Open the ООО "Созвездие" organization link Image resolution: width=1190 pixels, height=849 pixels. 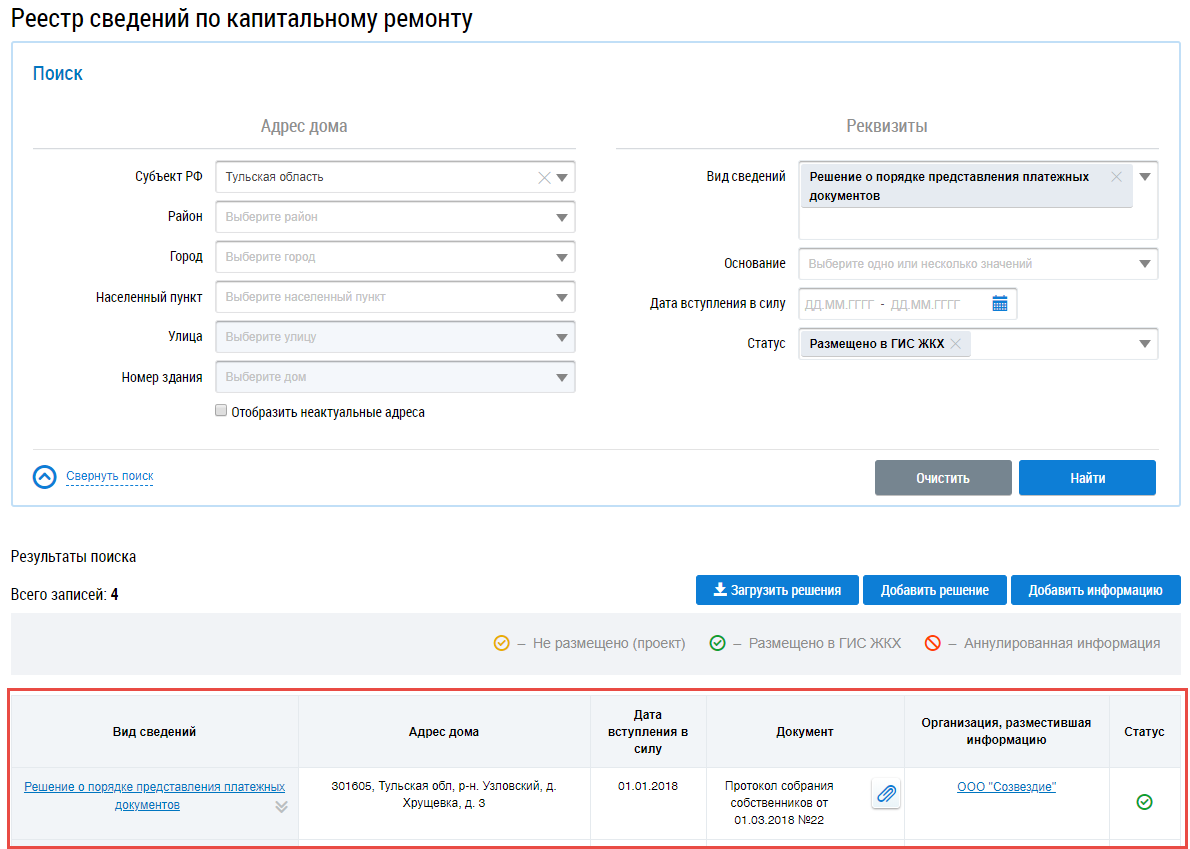[x=1006, y=787]
